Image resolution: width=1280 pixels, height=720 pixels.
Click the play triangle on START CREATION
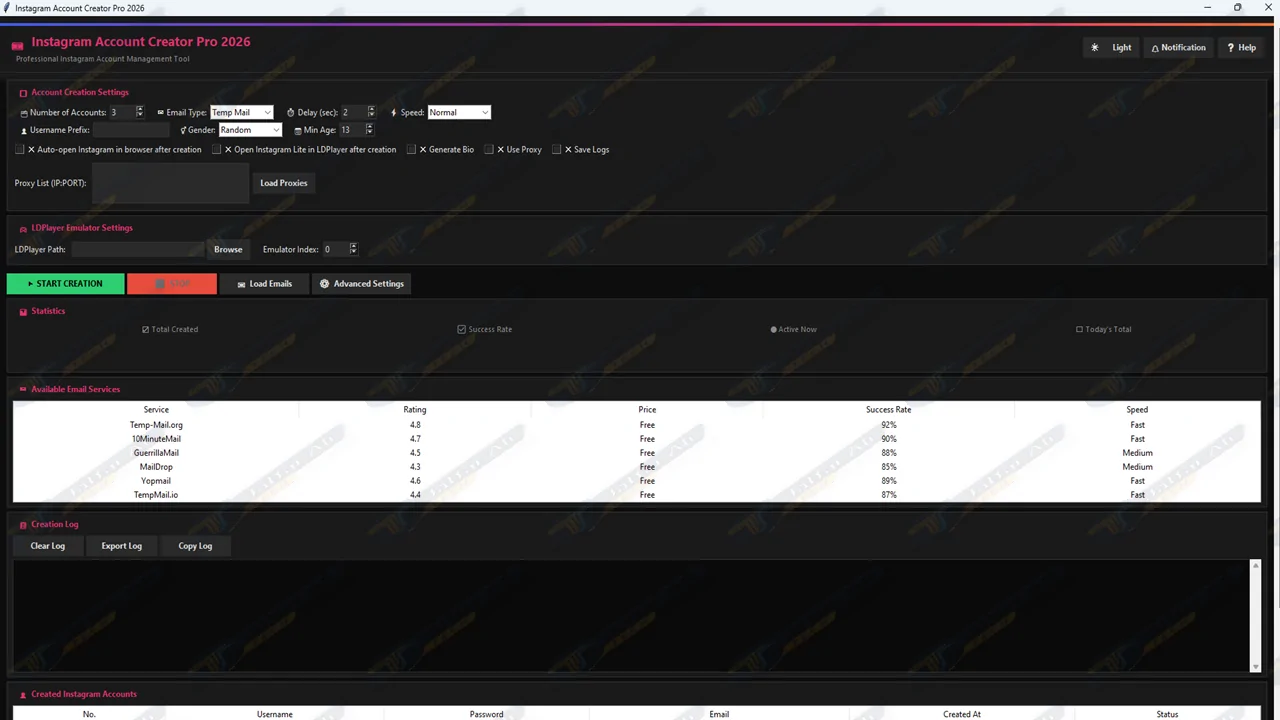click(x=31, y=284)
